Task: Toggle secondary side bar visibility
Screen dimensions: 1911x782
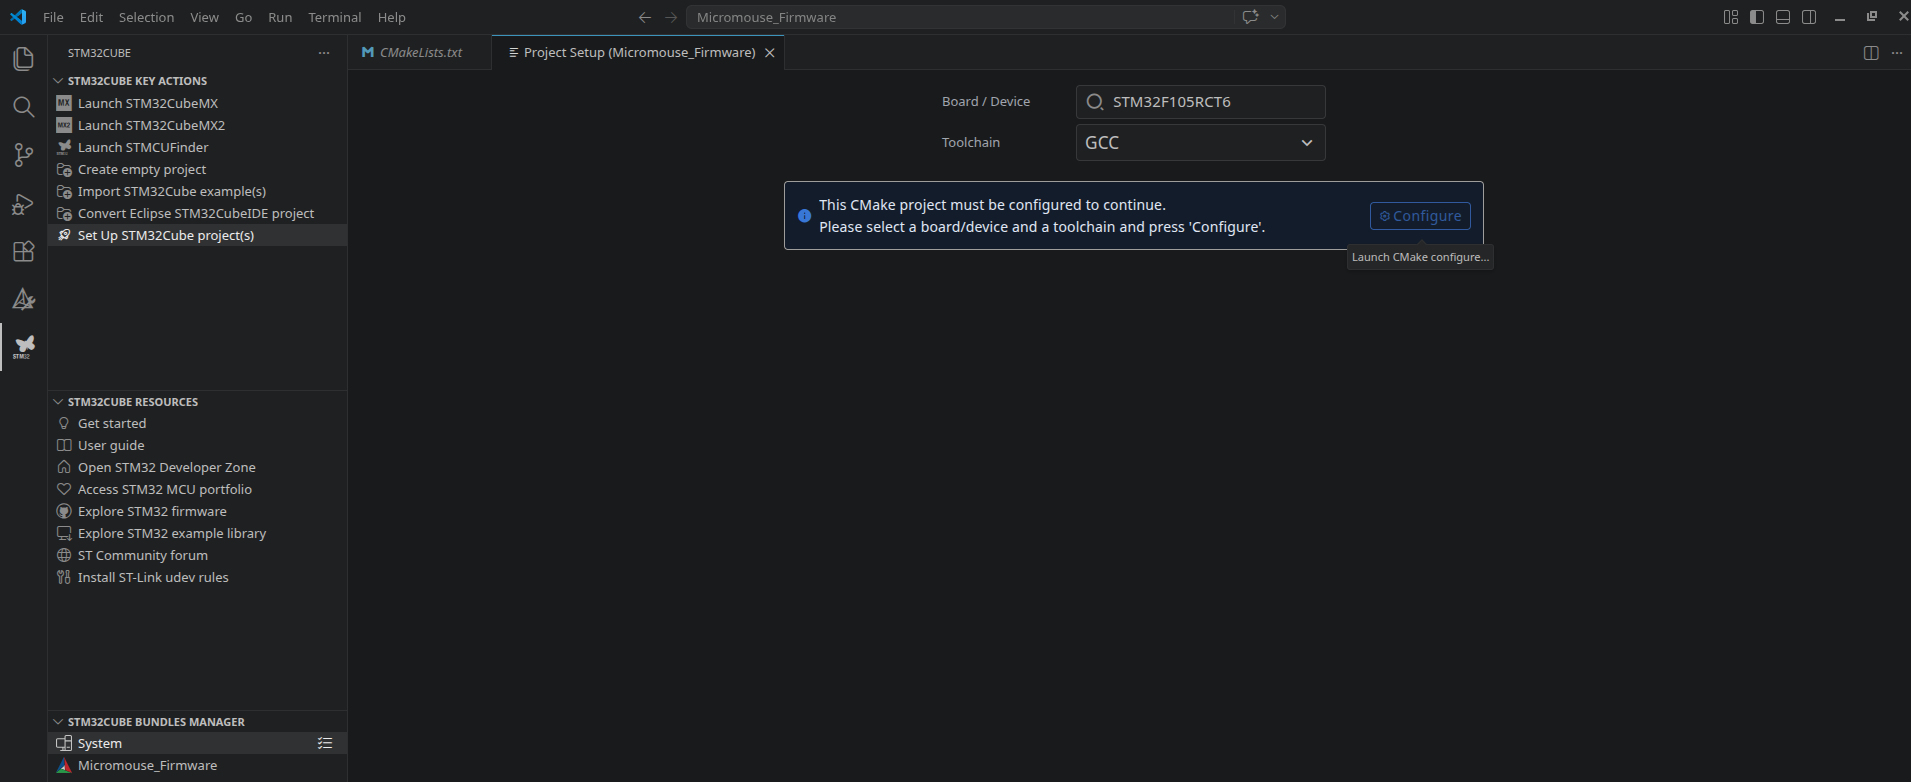Action: click(x=1809, y=17)
